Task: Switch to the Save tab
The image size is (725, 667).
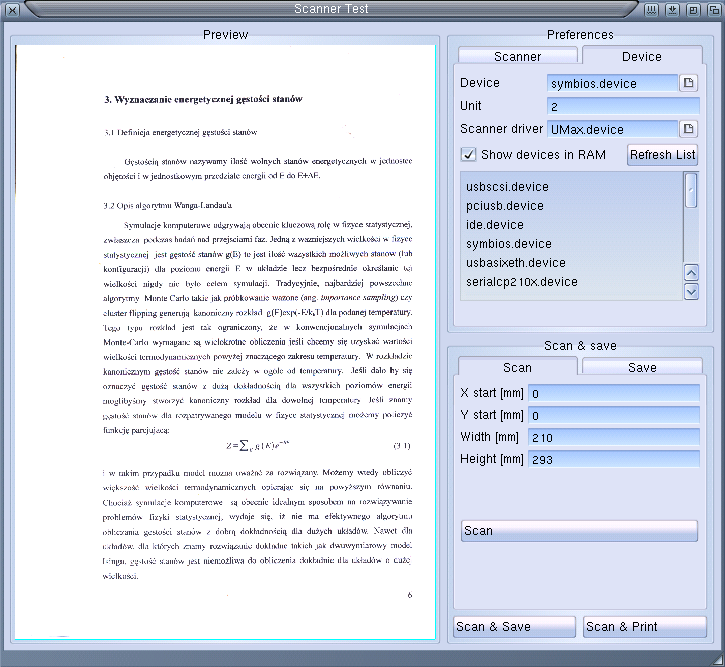Action: [642, 367]
